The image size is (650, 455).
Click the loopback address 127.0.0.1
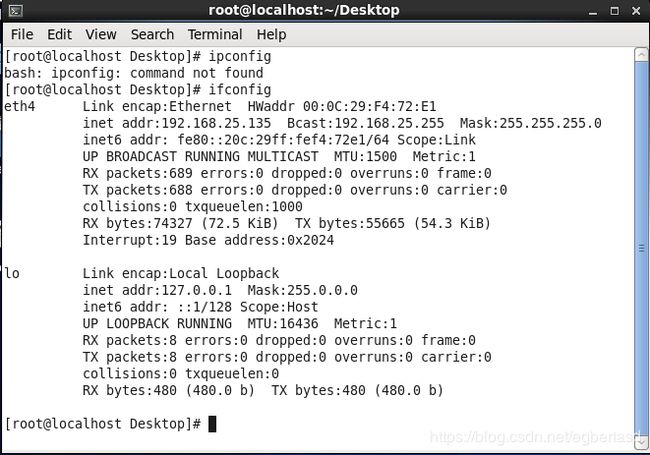click(196, 290)
